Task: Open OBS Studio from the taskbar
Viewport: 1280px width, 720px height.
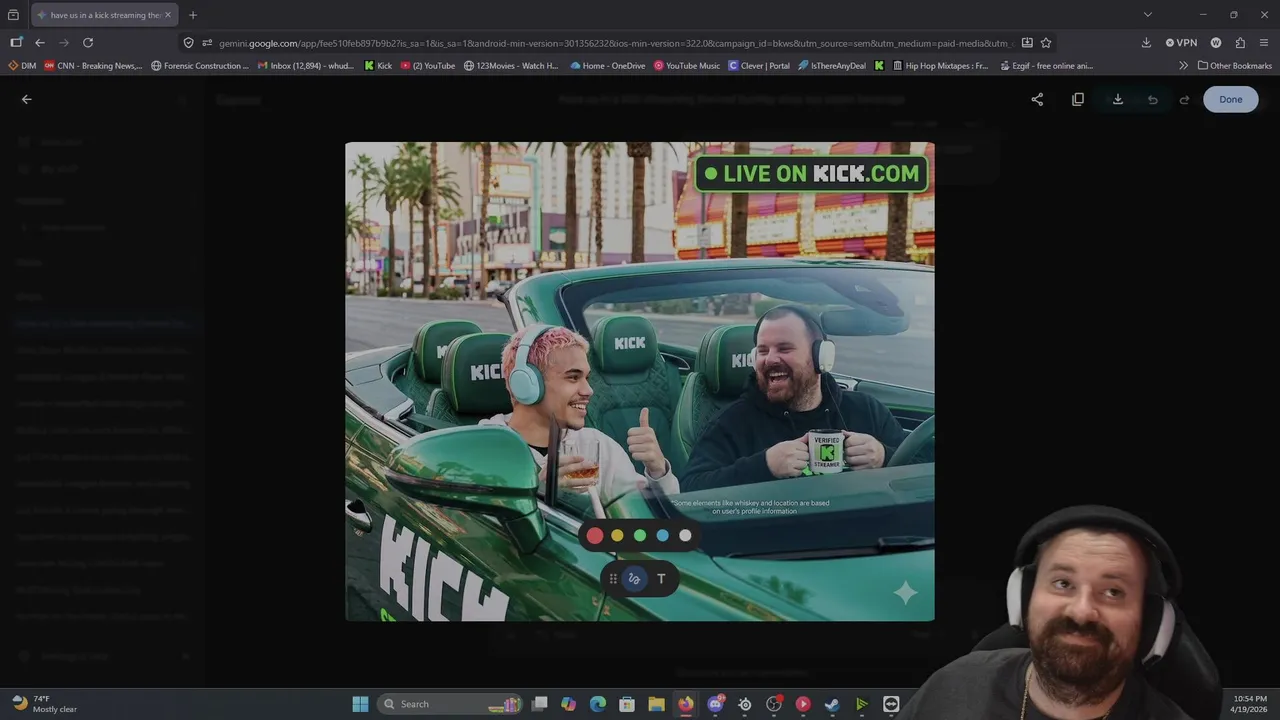Action: pyautogui.click(x=774, y=704)
